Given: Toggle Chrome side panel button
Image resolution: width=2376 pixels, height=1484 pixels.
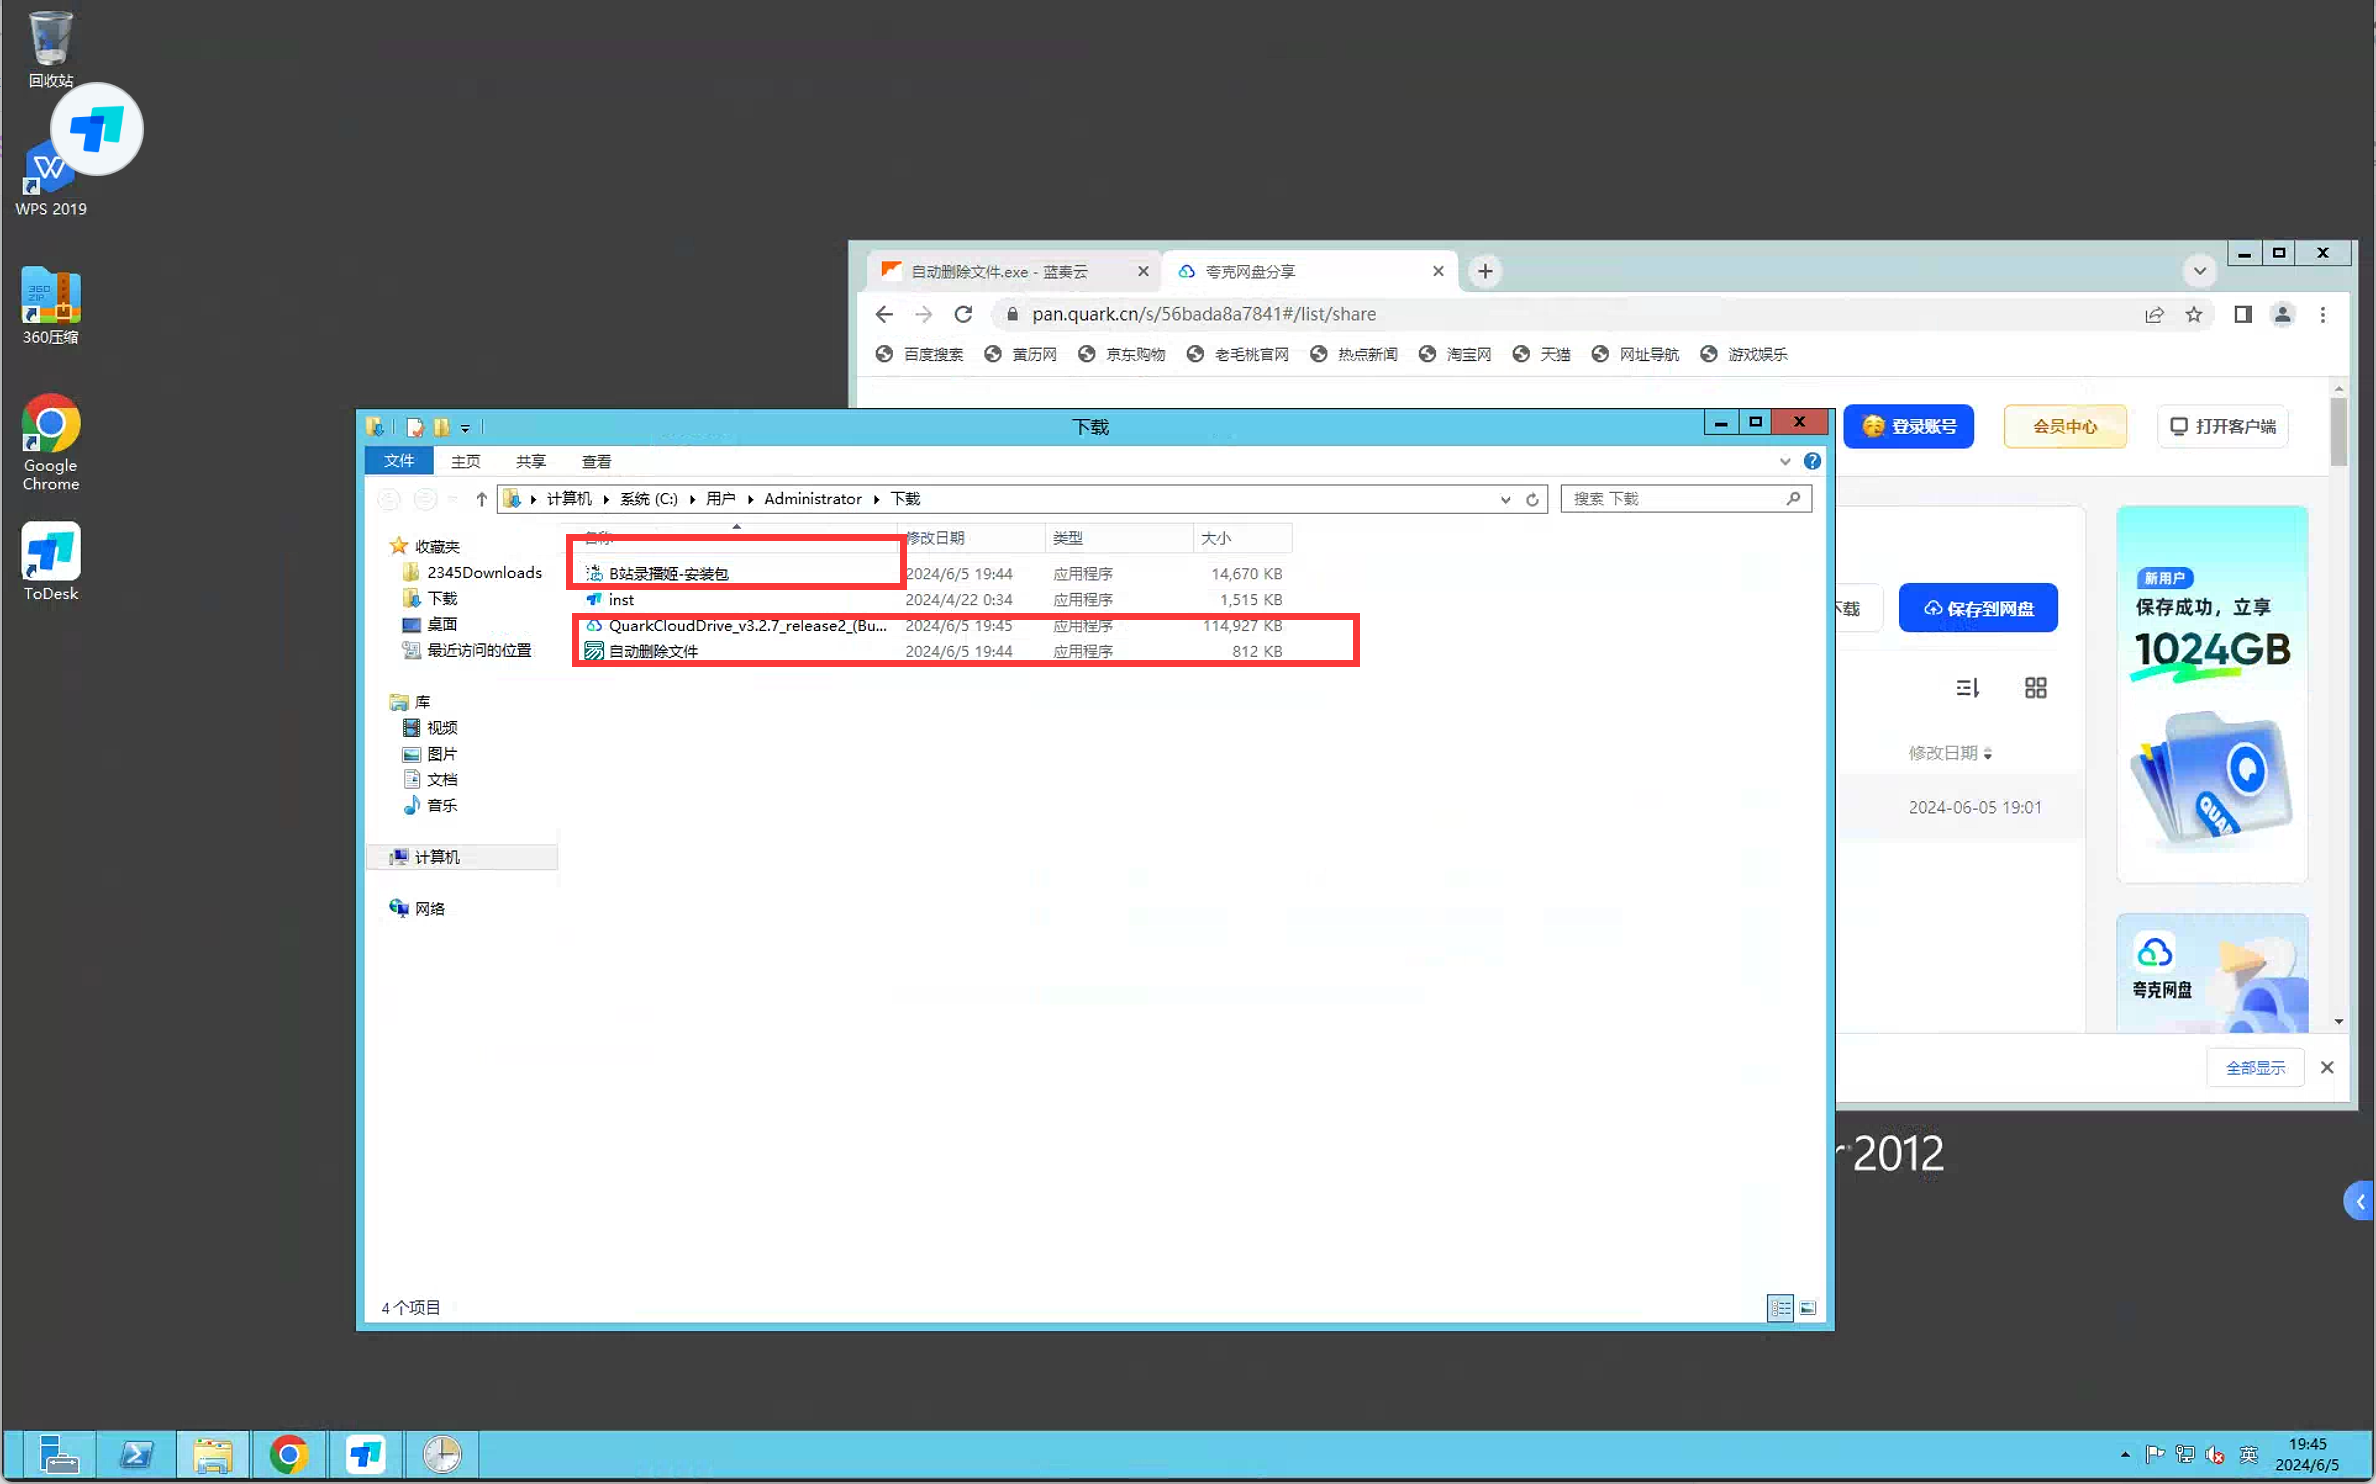Looking at the screenshot, I should point(2242,315).
